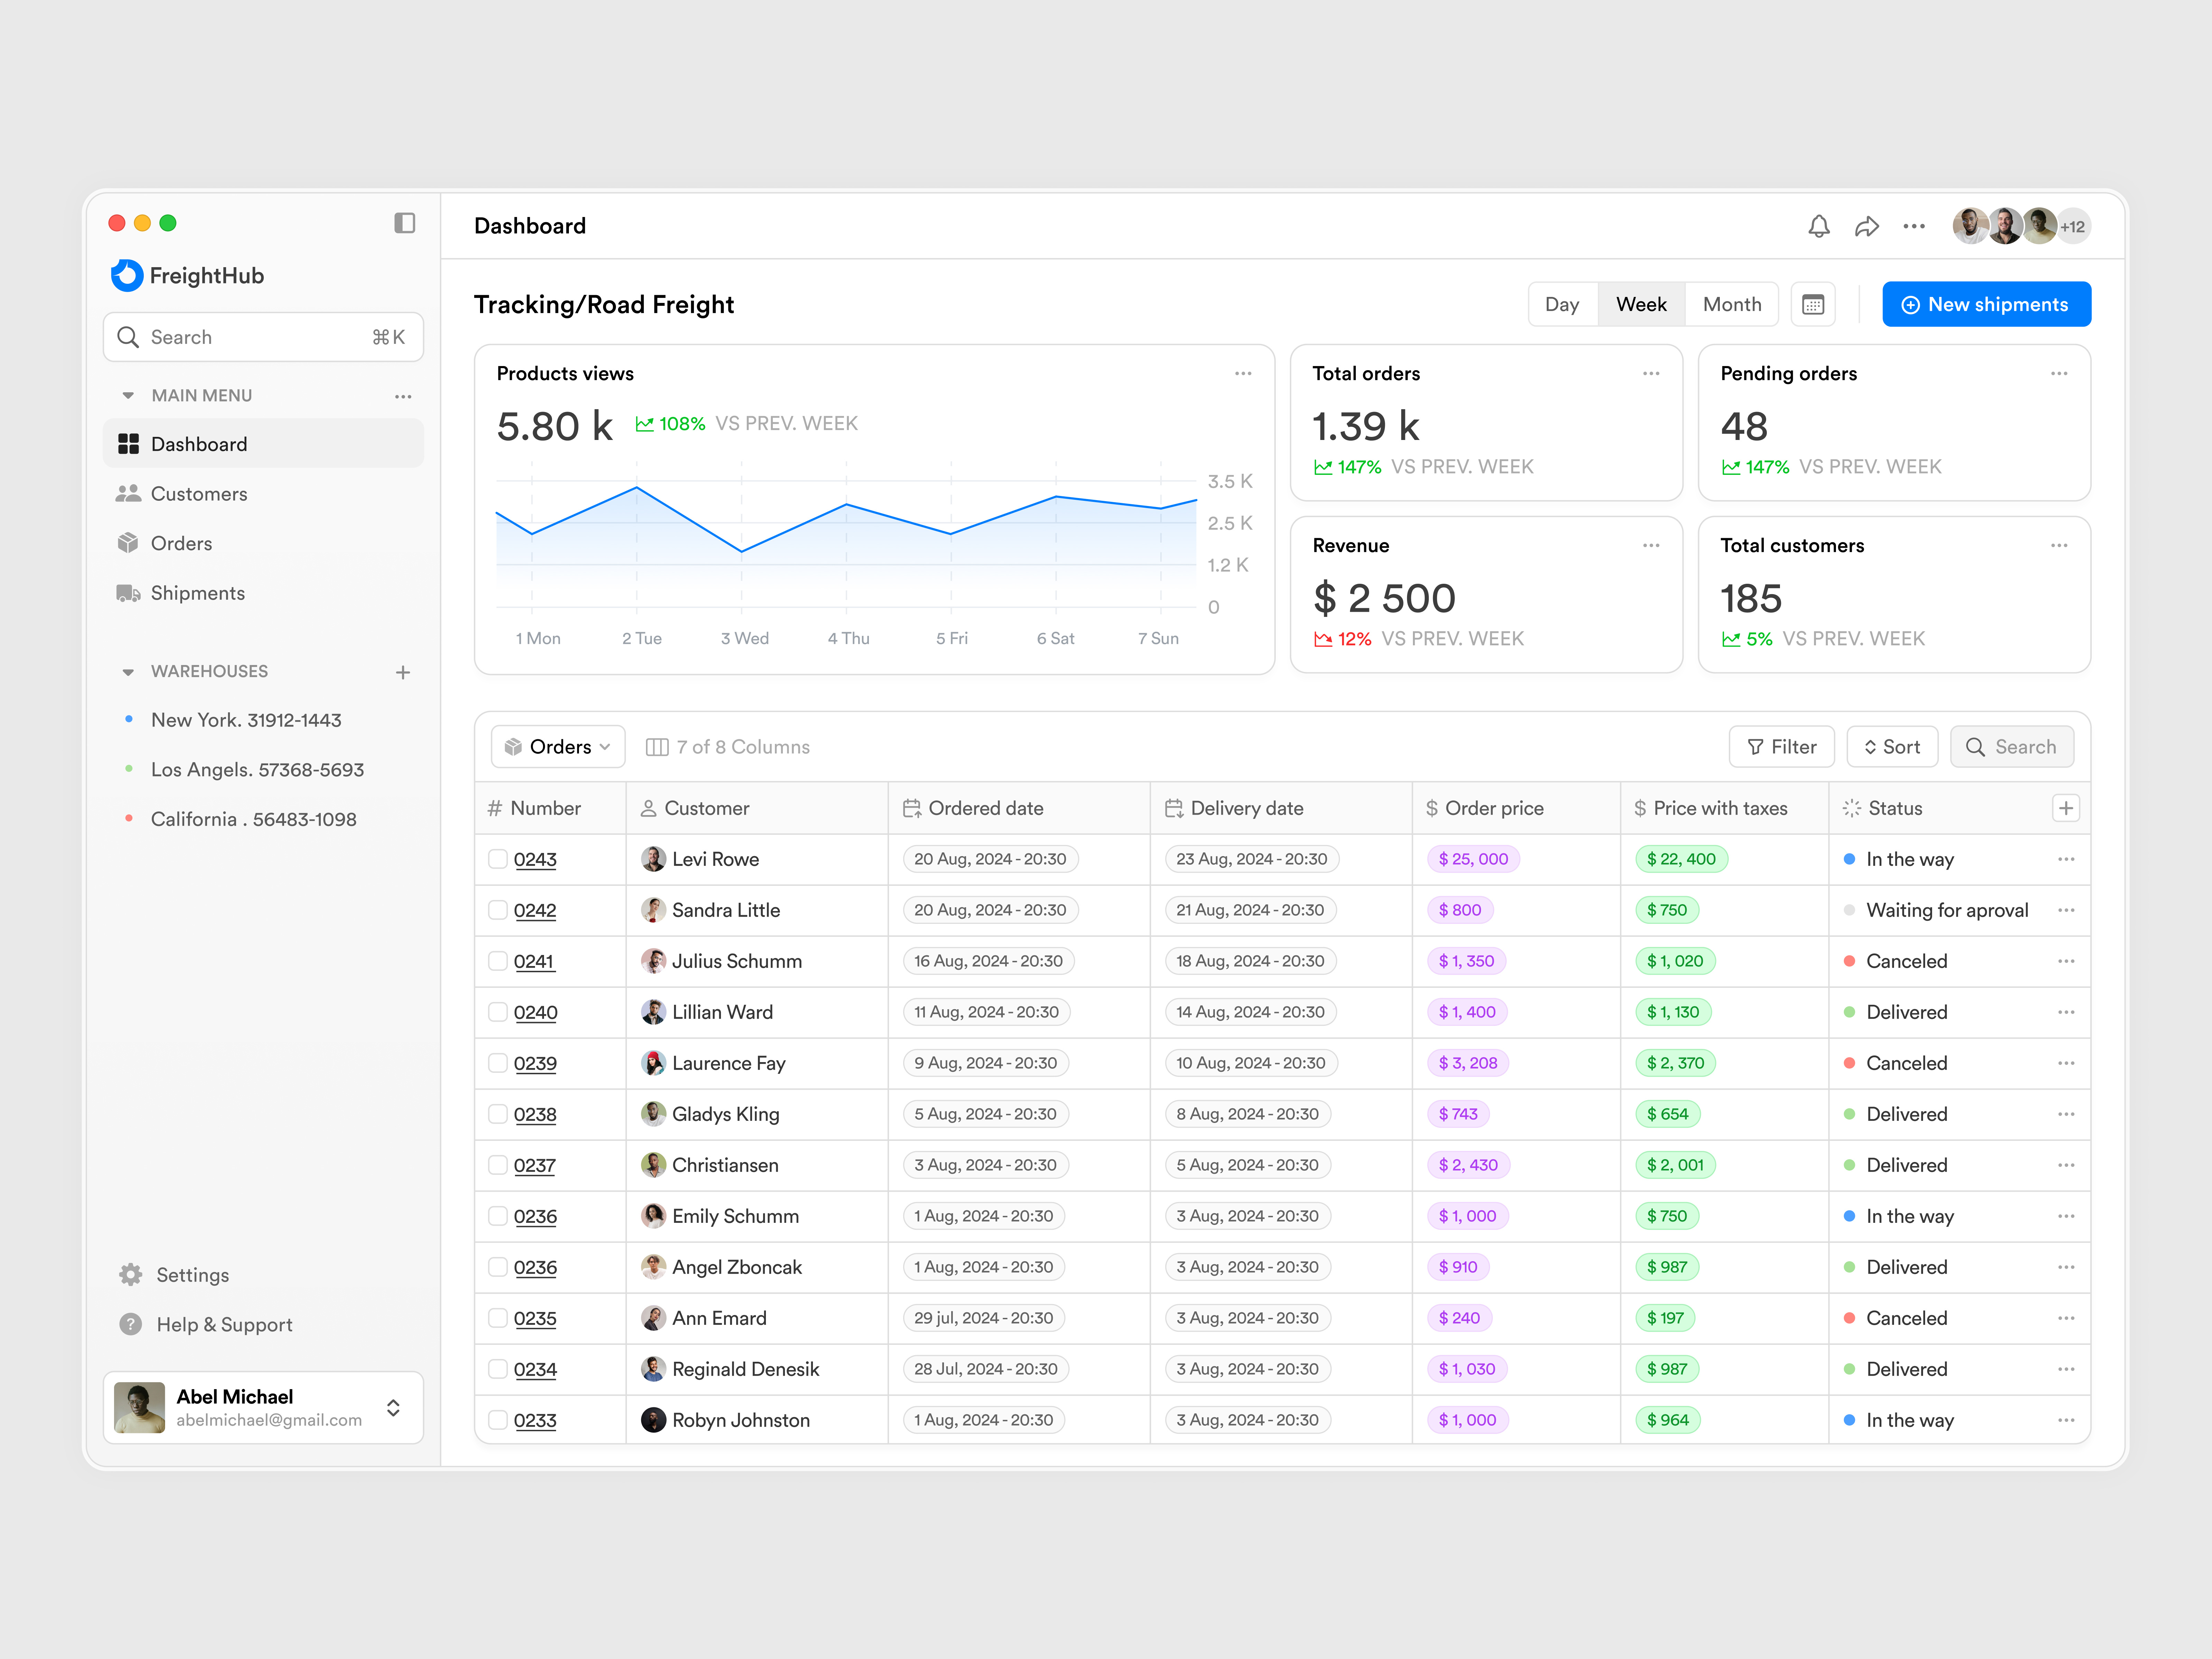The width and height of the screenshot is (2212, 1659).
Task: Collapse the MAIN MENU section
Action: (128, 396)
